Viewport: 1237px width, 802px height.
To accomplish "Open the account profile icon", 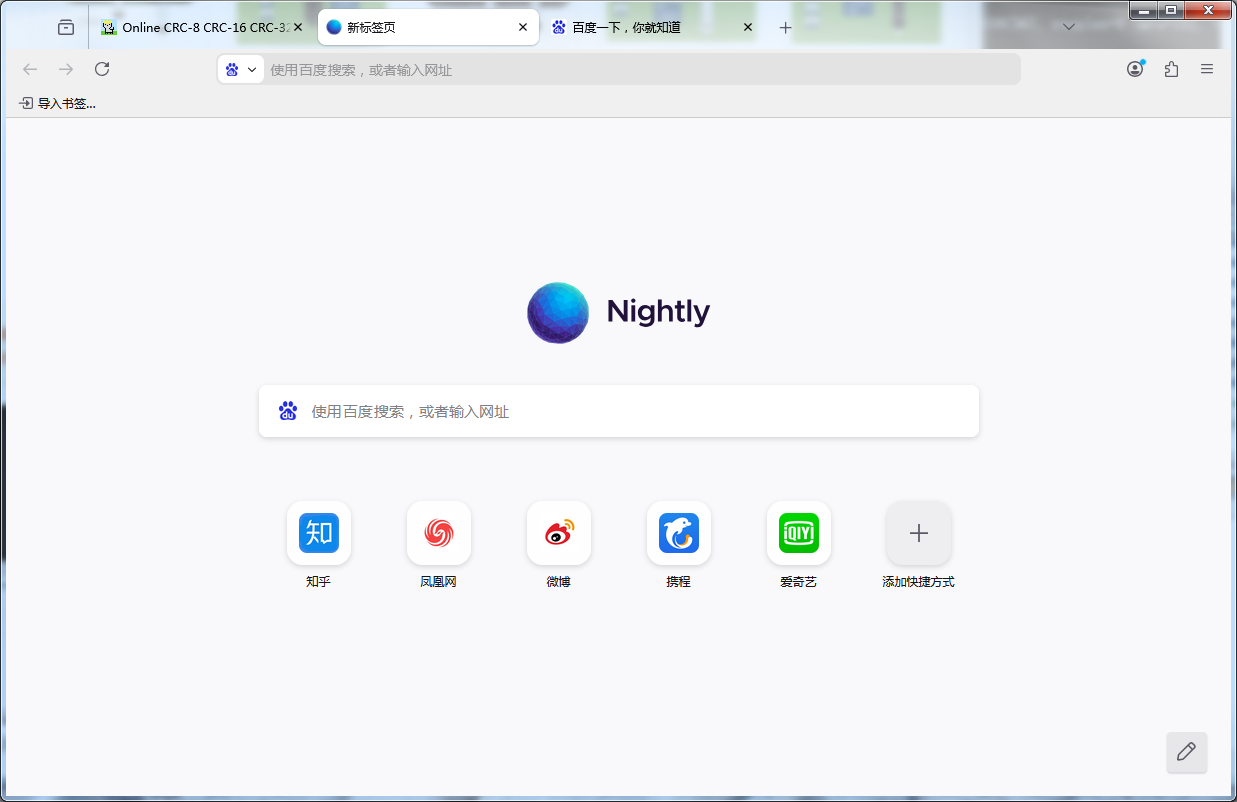I will (1135, 69).
